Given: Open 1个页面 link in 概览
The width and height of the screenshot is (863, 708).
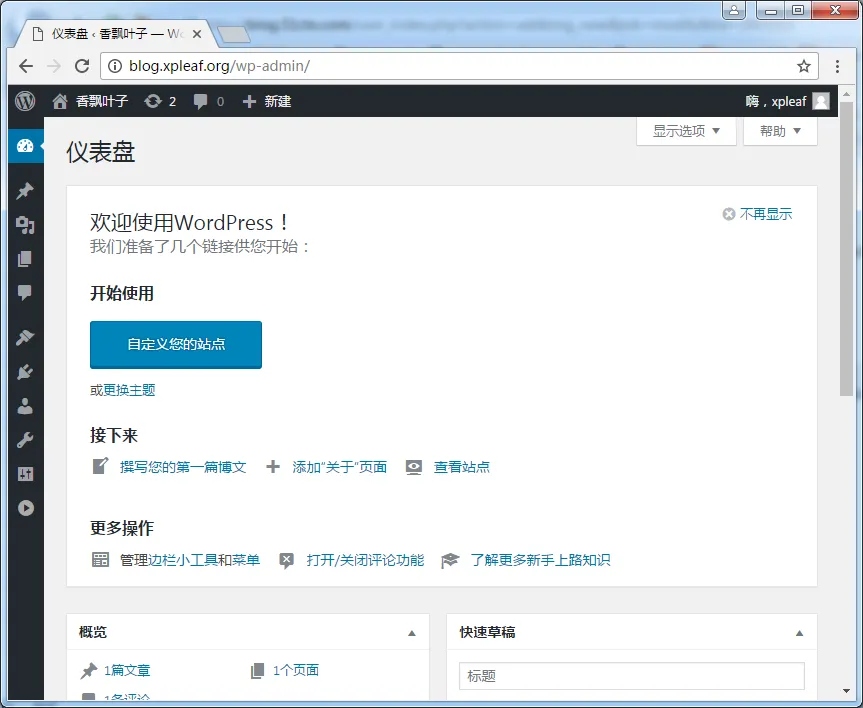Looking at the screenshot, I should tap(296, 671).
